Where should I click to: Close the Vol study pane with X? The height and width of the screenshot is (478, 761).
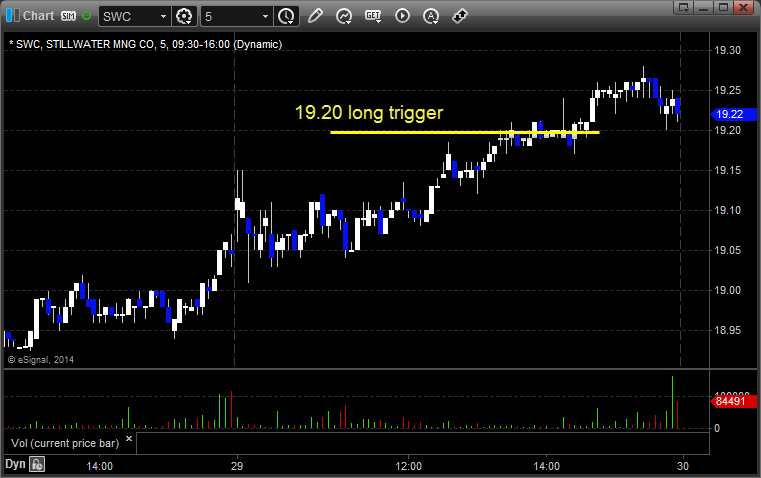[x=129, y=439]
